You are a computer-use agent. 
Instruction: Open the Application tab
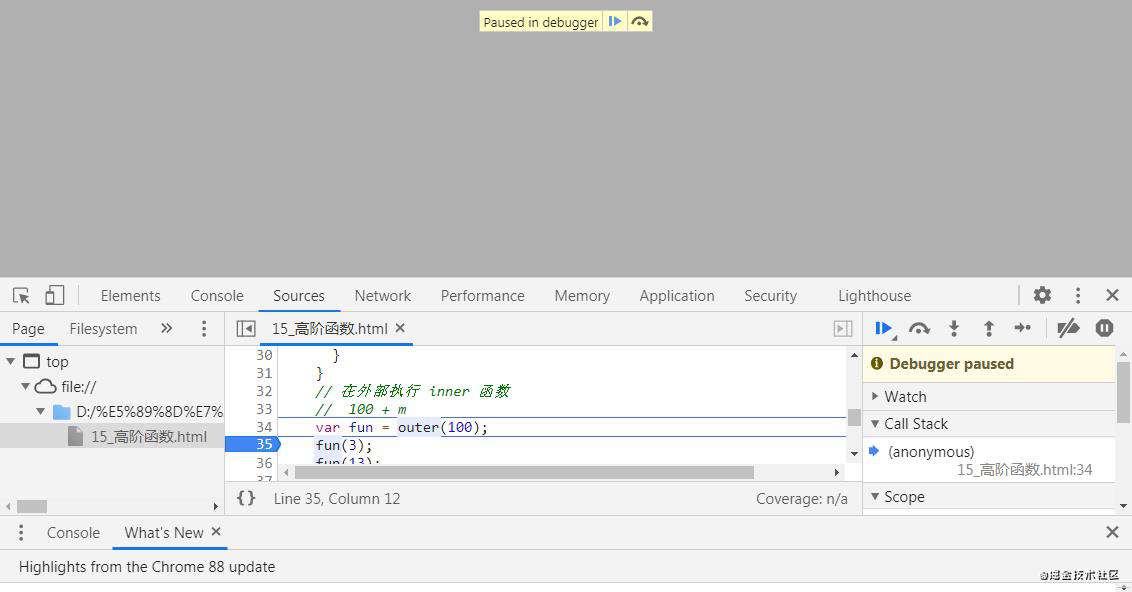pos(676,296)
